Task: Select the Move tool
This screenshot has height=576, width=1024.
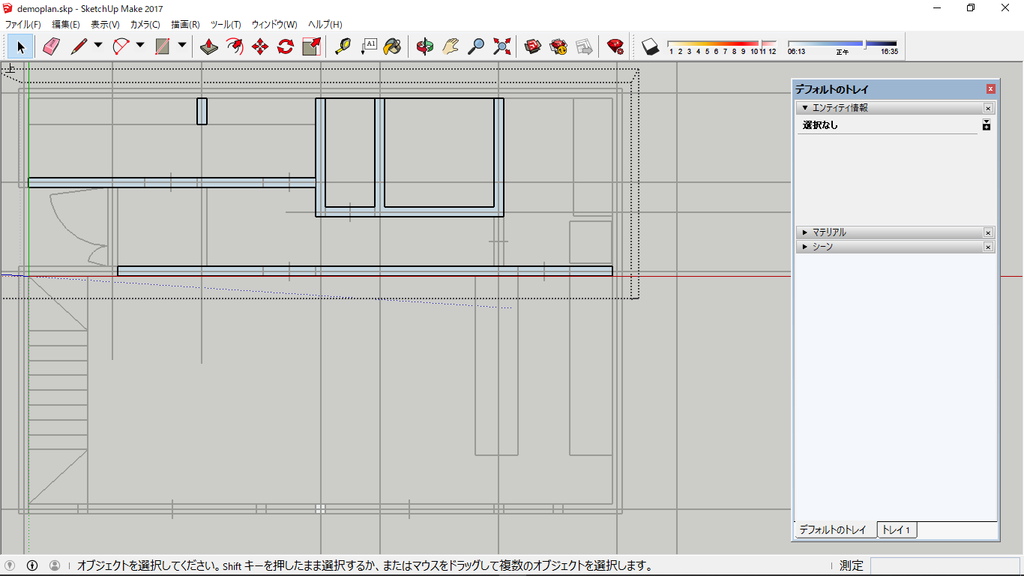Action: (260, 46)
